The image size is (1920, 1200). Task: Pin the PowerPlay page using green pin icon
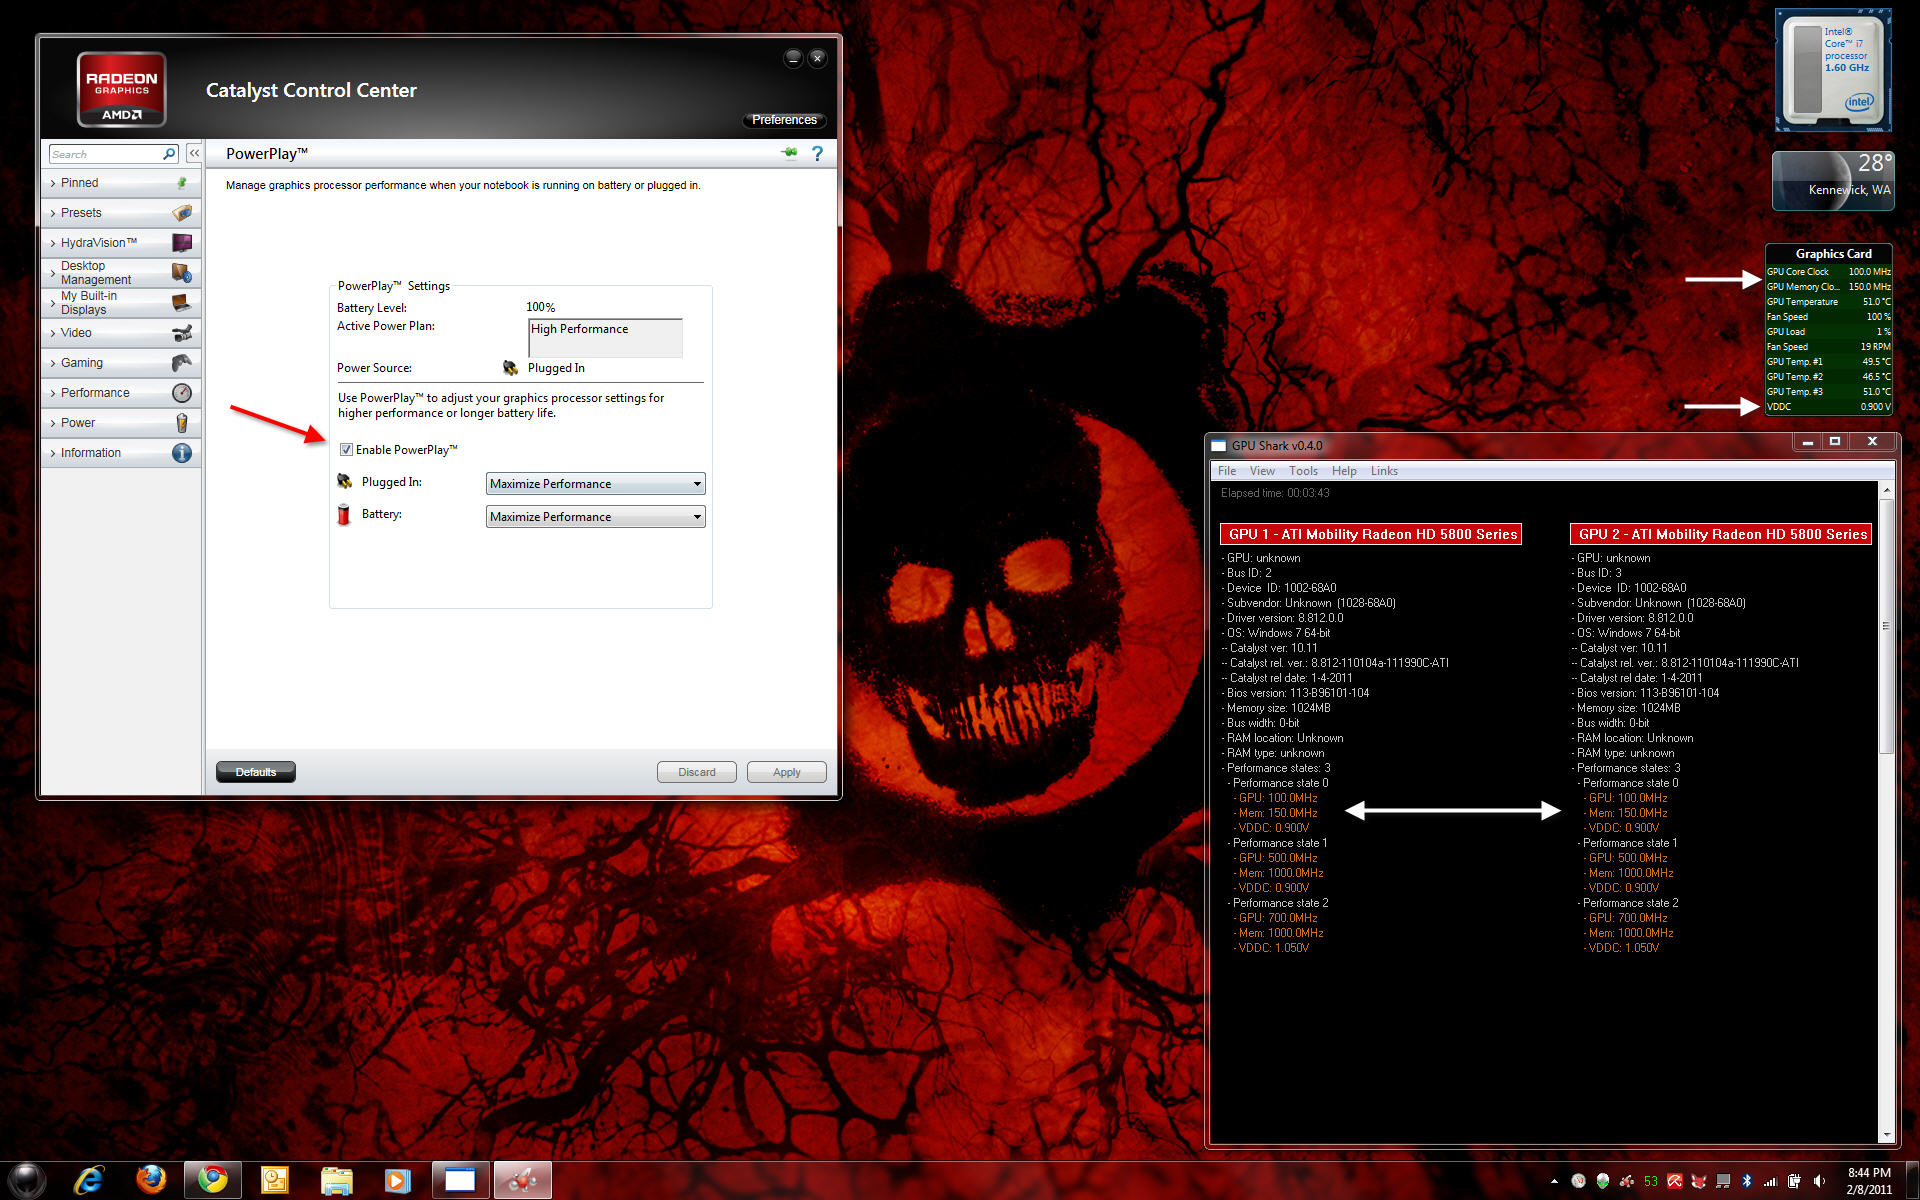pos(790,152)
